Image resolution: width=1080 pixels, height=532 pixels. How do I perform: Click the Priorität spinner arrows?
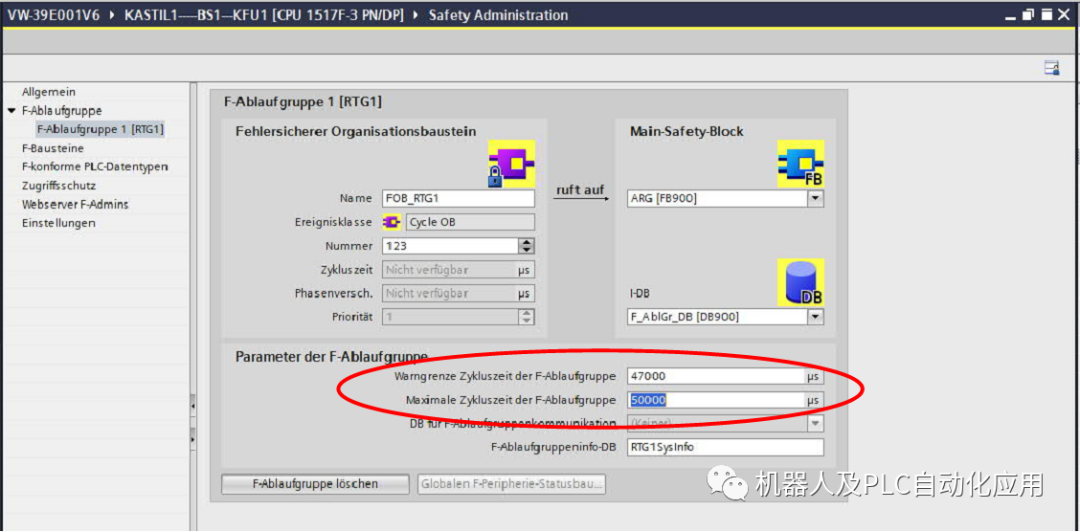coord(527,317)
